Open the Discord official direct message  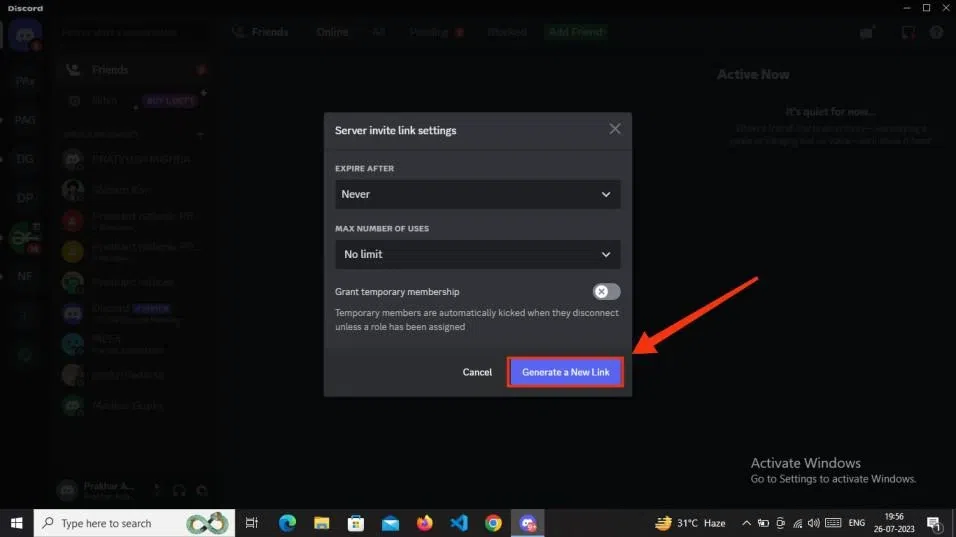coord(134,313)
